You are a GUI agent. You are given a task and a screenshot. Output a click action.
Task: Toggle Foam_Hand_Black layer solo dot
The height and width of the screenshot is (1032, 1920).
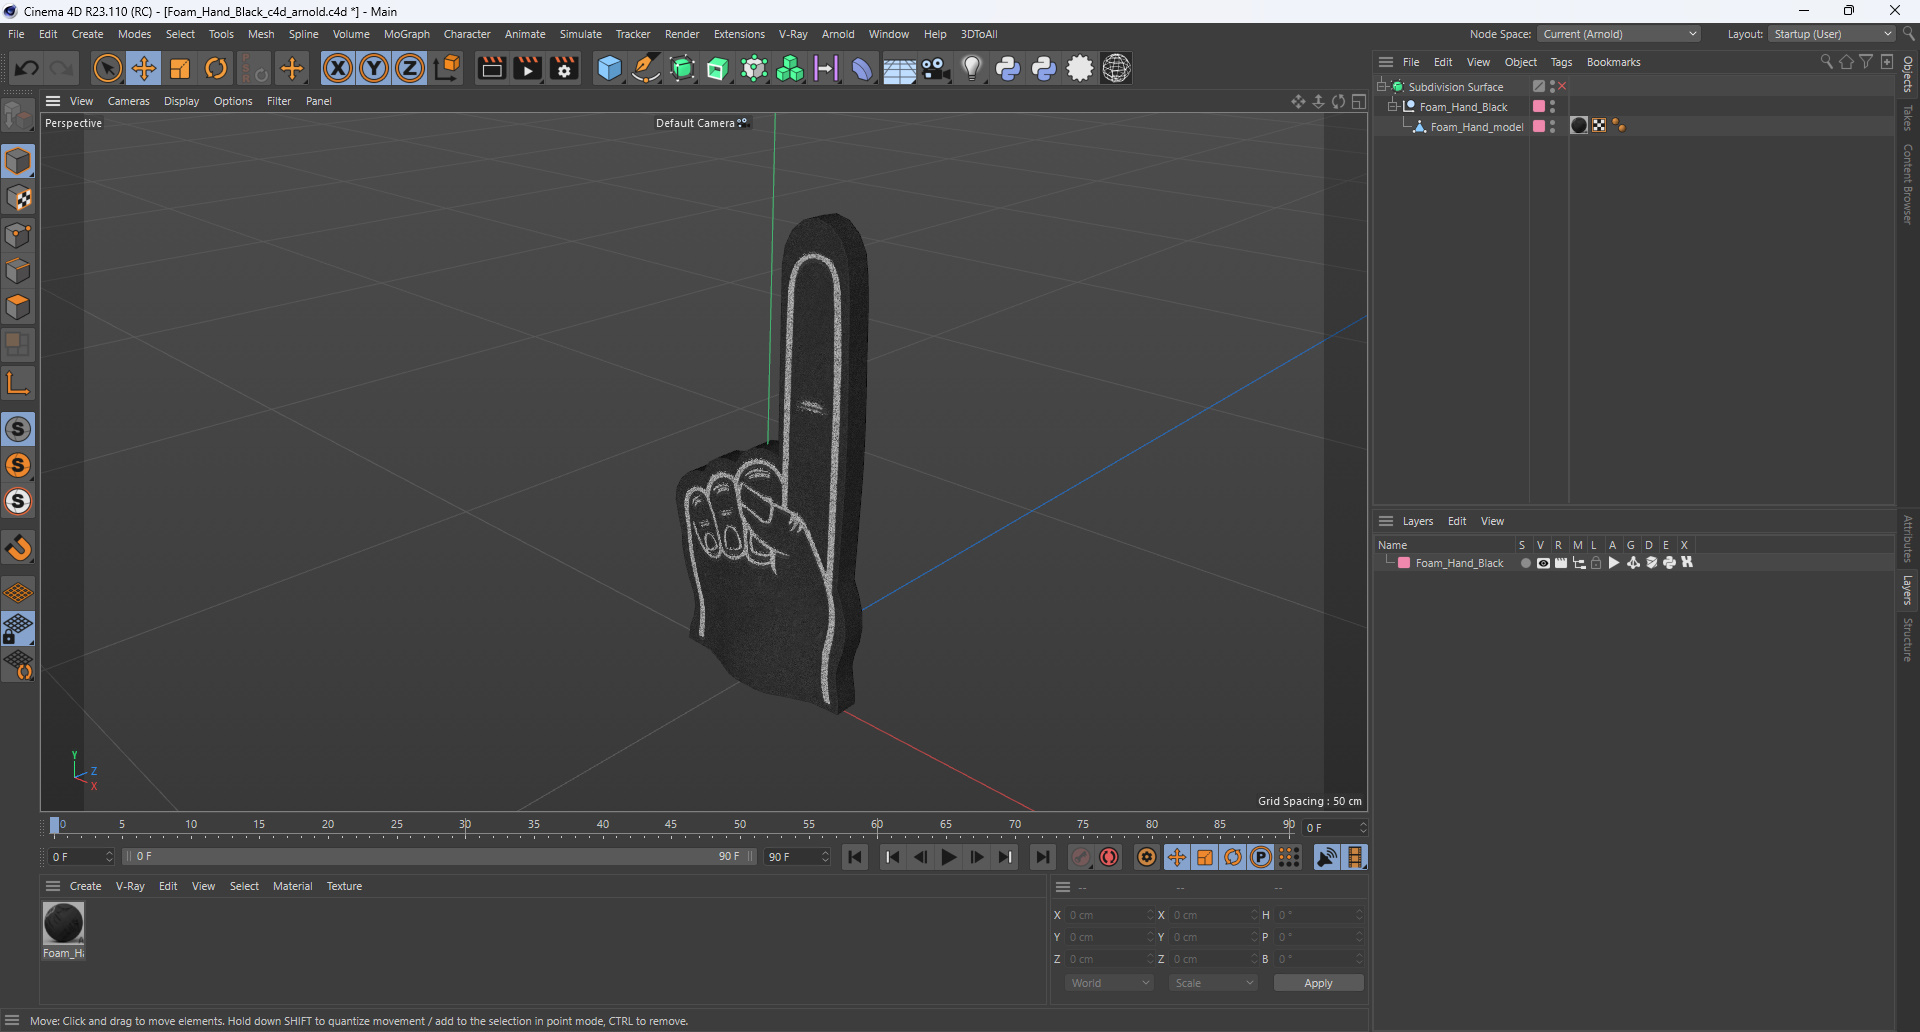pos(1525,563)
